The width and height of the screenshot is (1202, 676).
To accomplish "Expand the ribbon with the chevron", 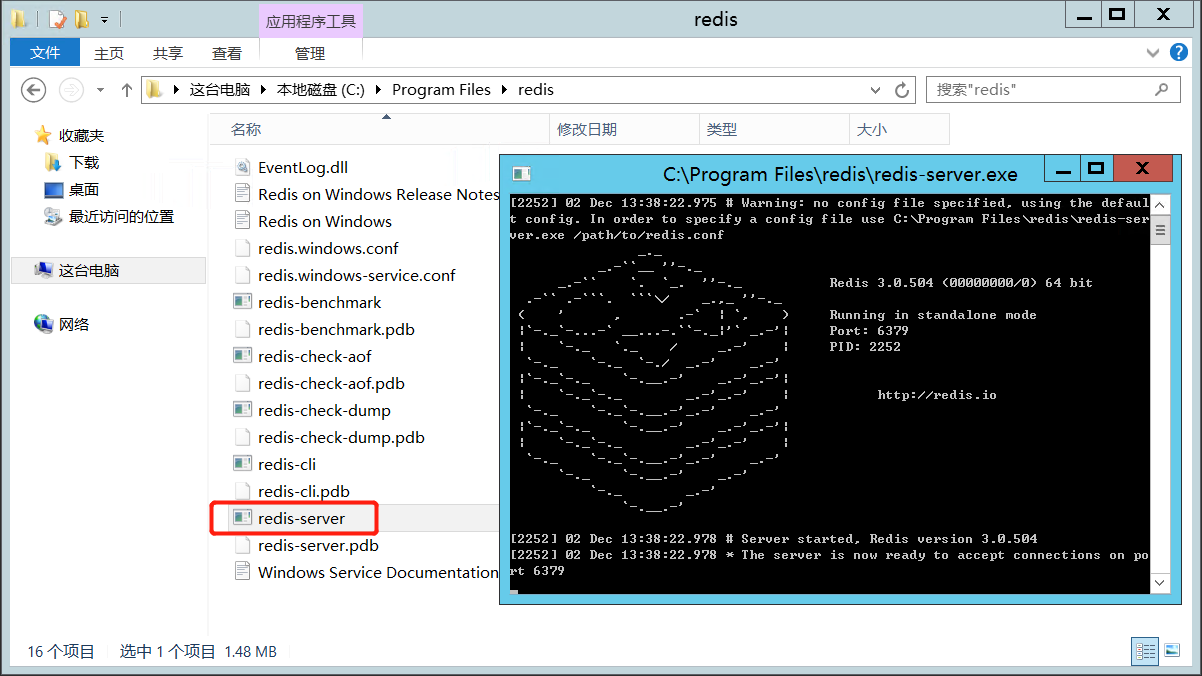I will tap(1152, 53).
